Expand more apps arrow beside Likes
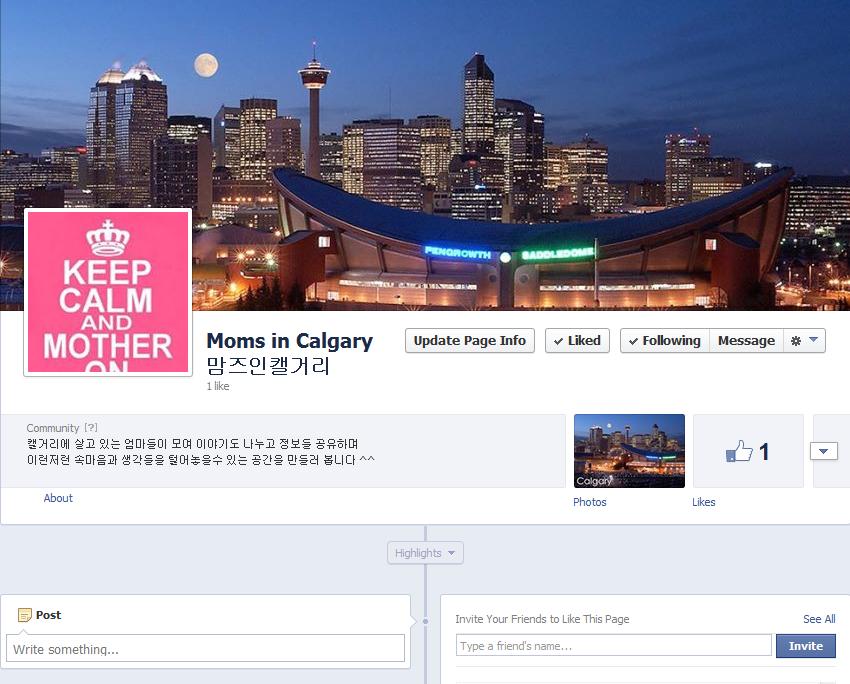This screenshot has height=684, width=850. [x=823, y=451]
